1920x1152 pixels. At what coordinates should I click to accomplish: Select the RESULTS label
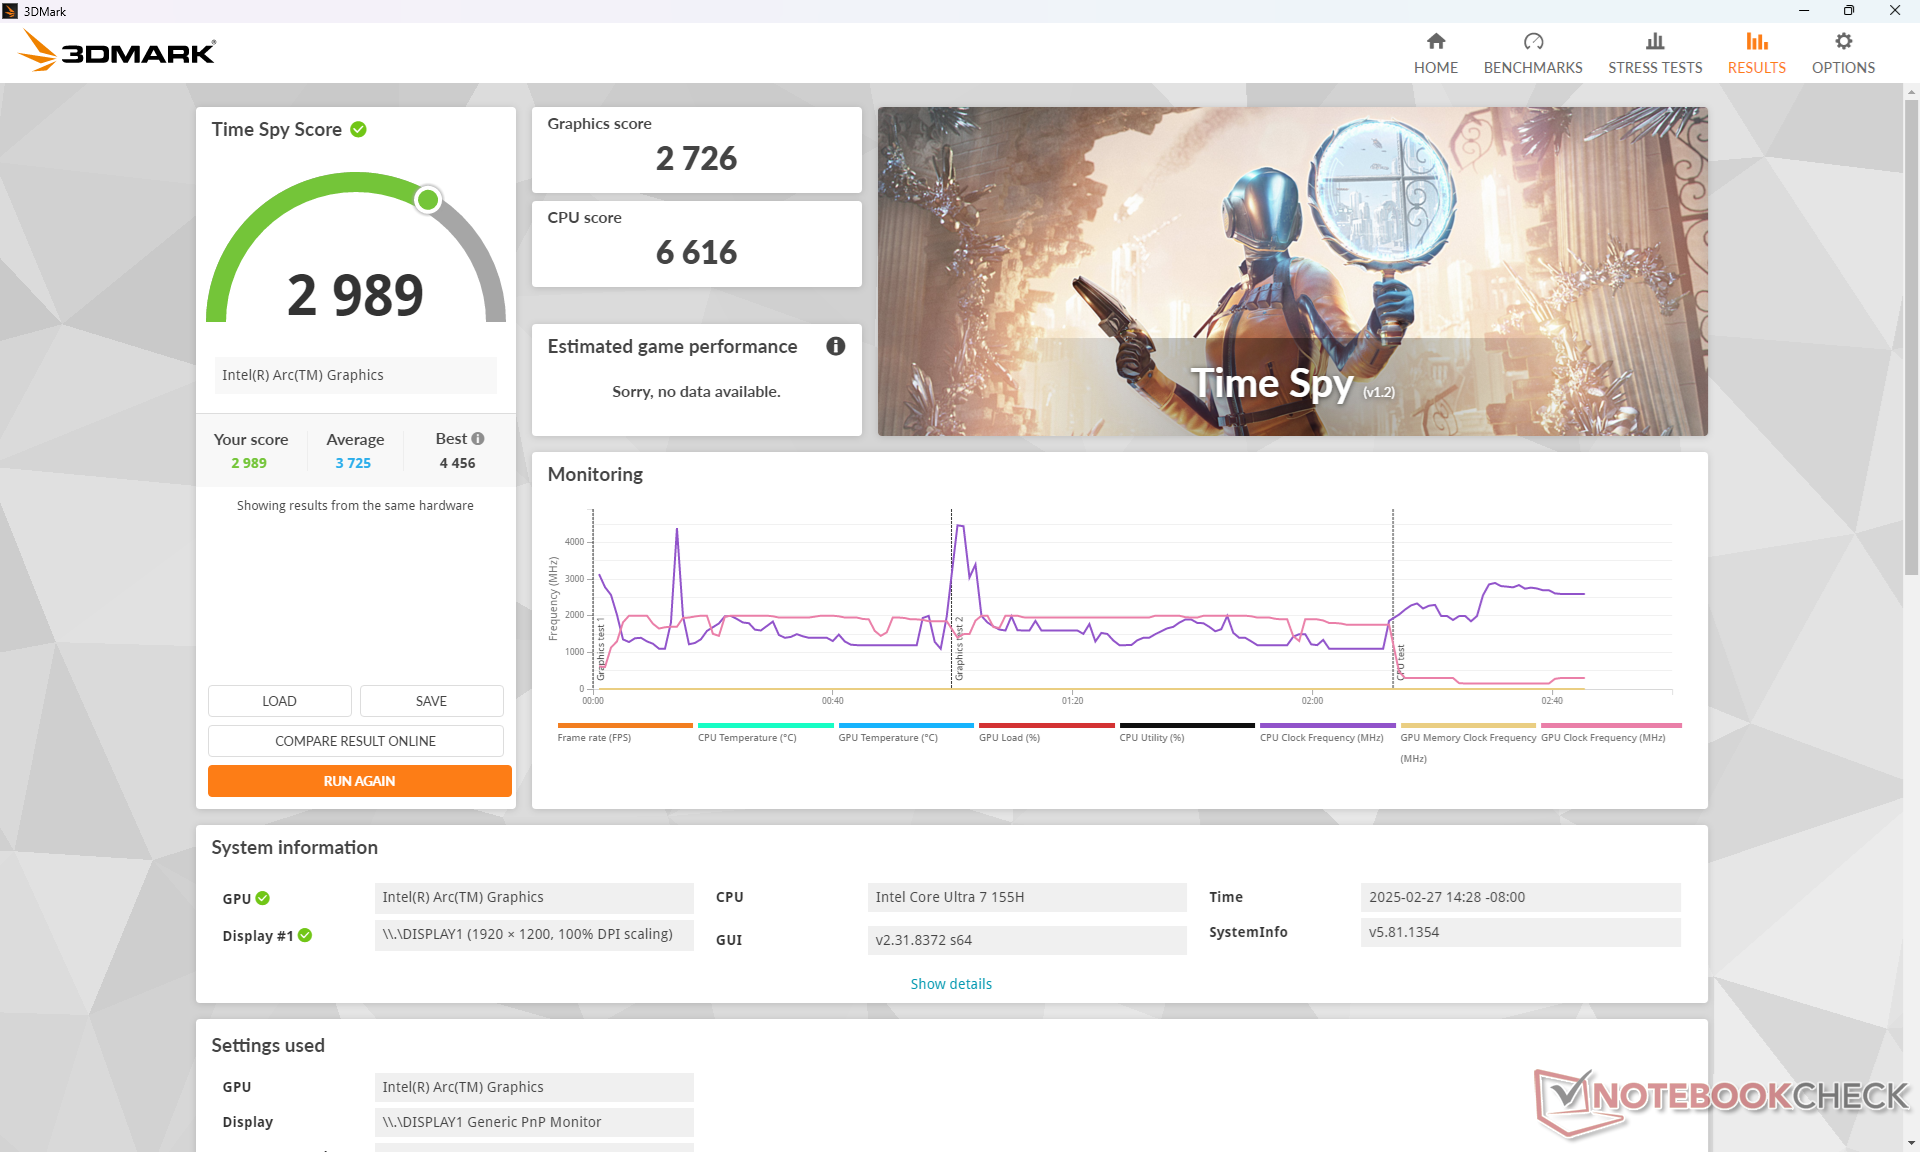coord(1757,68)
